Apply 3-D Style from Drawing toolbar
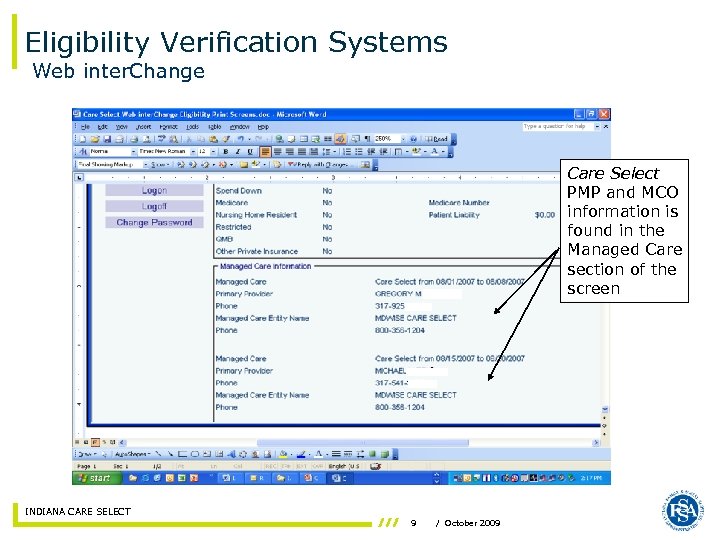The width and height of the screenshot is (720, 540). pos(385,455)
